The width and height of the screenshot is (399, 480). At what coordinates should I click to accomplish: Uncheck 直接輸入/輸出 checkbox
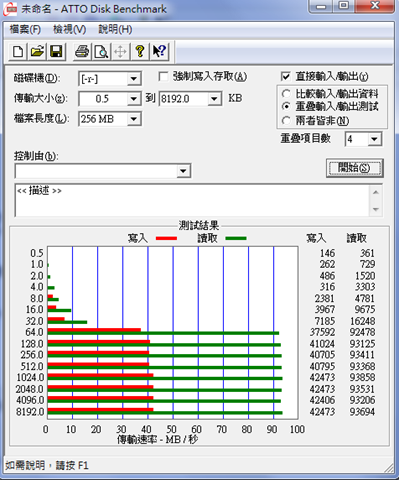(x=286, y=77)
